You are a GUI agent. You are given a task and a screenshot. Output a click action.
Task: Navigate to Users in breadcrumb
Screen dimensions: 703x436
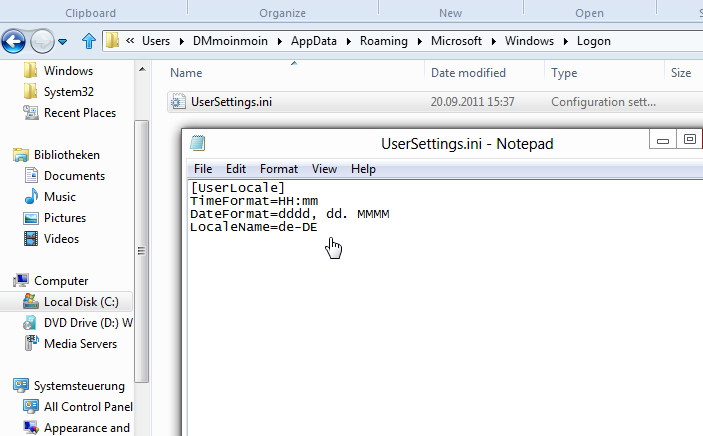[156, 41]
